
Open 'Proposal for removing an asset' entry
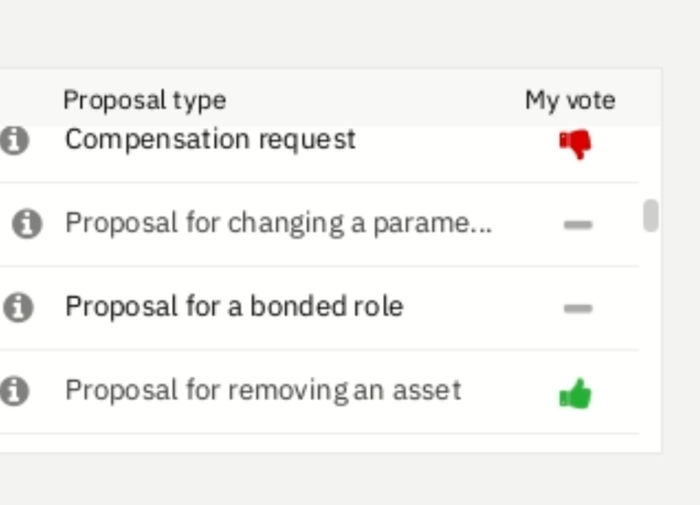click(263, 390)
